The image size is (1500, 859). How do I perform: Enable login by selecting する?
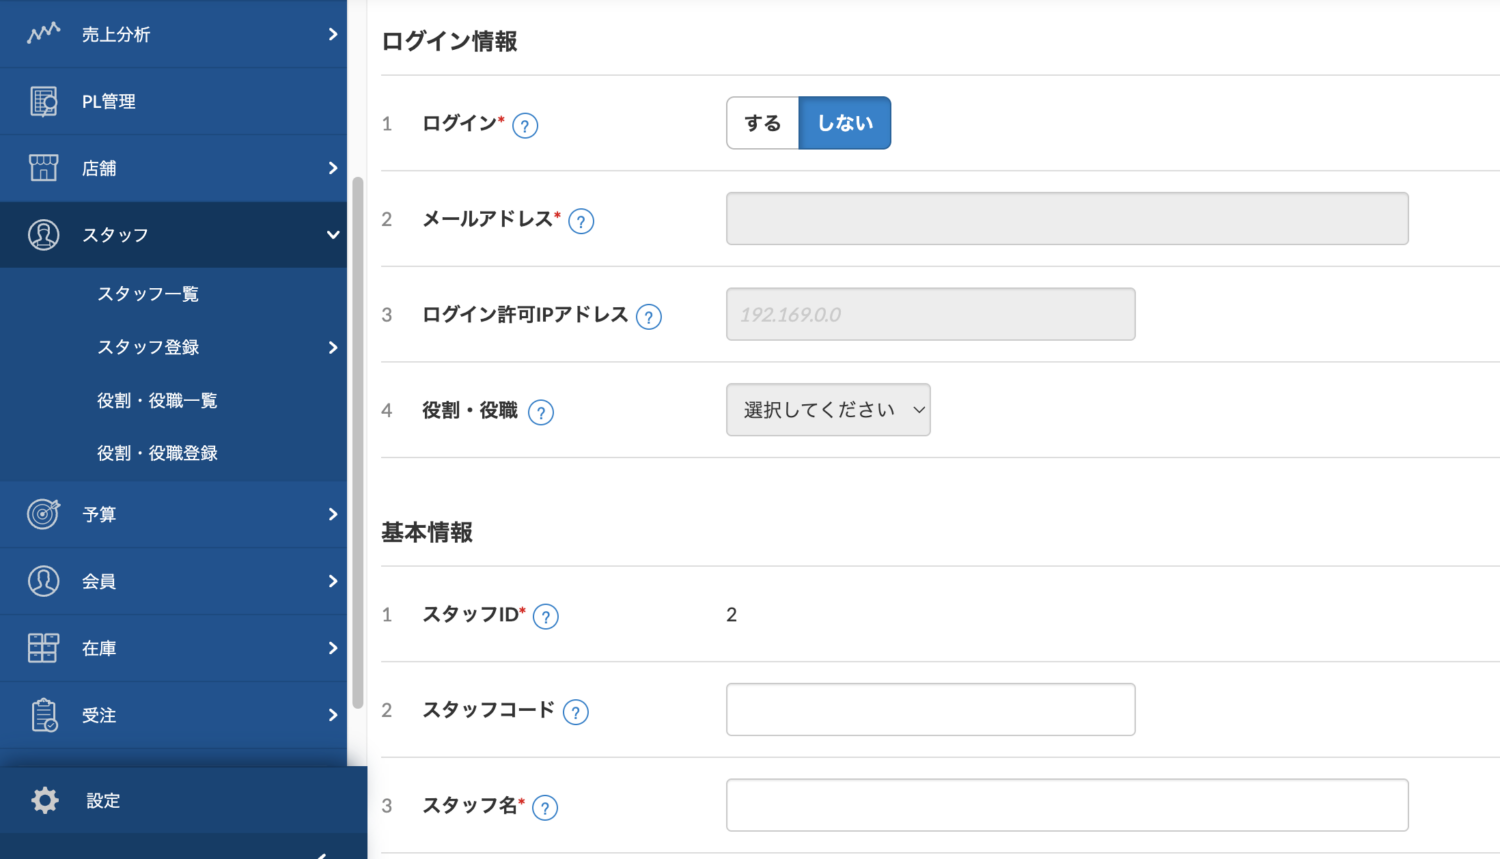tap(763, 122)
